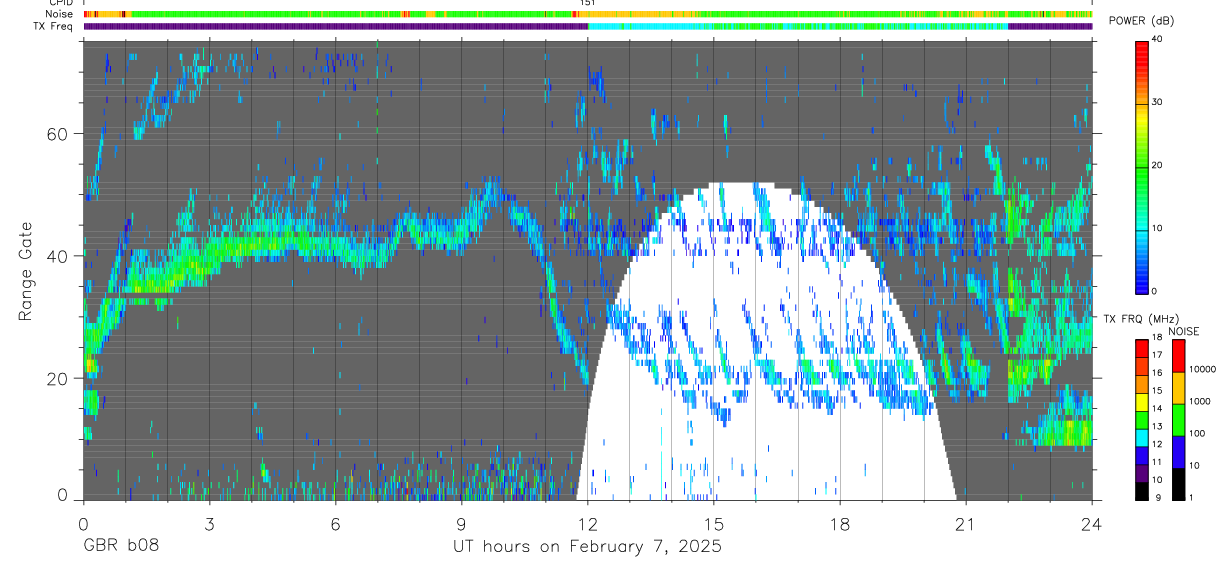The width and height of the screenshot is (1228, 567).
Task: Click the '40' tick on POWER scale
Action: tap(1158, 40)
